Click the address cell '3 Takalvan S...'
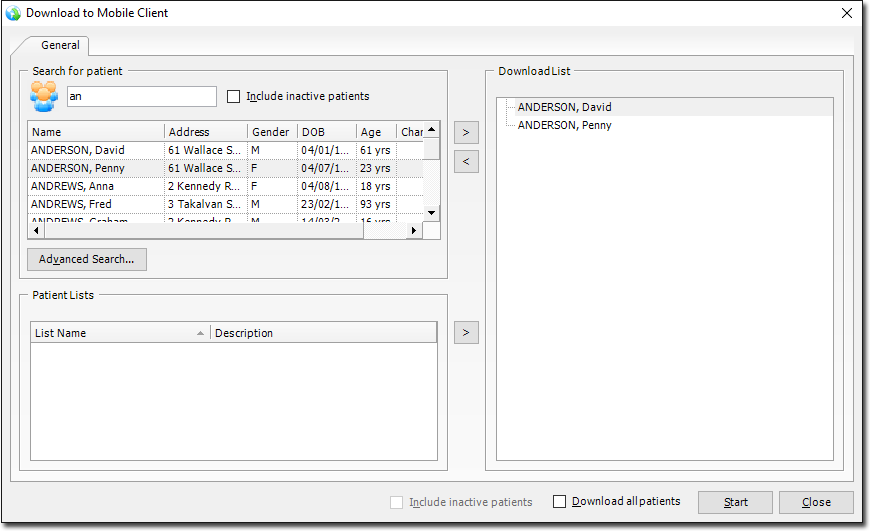The height and width of the screenshot is (531, 870). [x=204, y=204]
